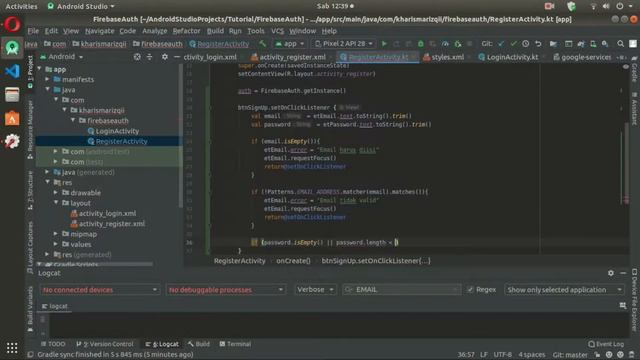
Task: Click Git: master branch in status bar
Action: click(x=570, y=355)
